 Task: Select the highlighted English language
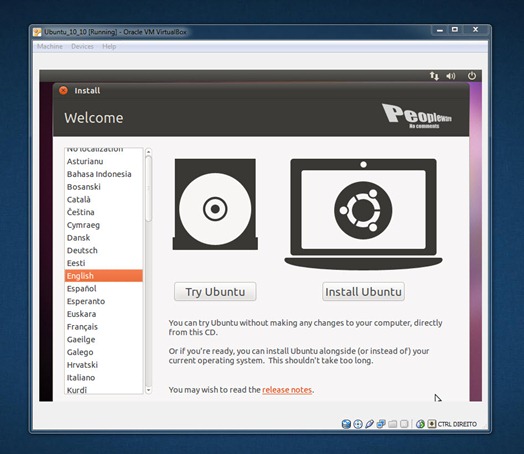(104, 276)
